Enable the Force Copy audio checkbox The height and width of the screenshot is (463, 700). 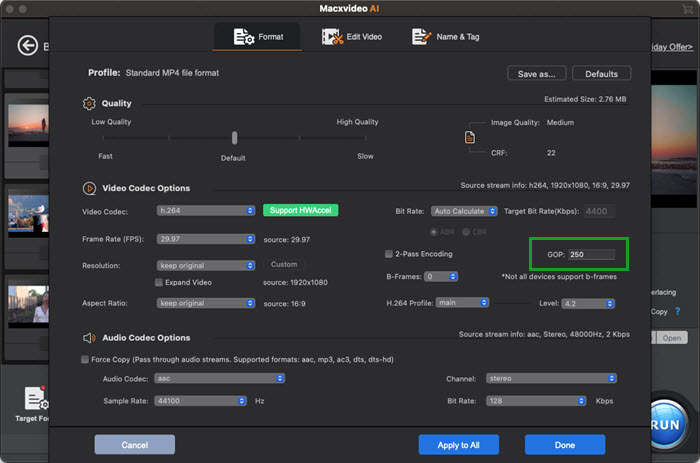click(85, 359)
